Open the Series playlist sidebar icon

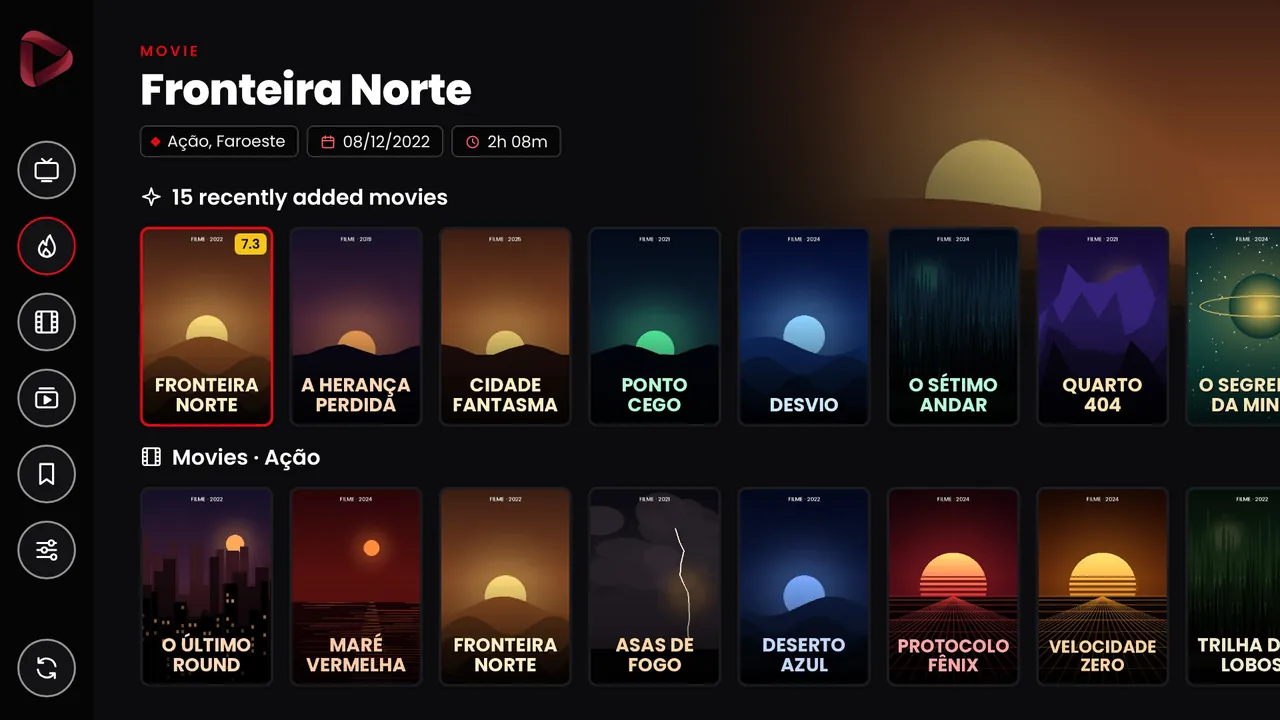tap(47, 398)
